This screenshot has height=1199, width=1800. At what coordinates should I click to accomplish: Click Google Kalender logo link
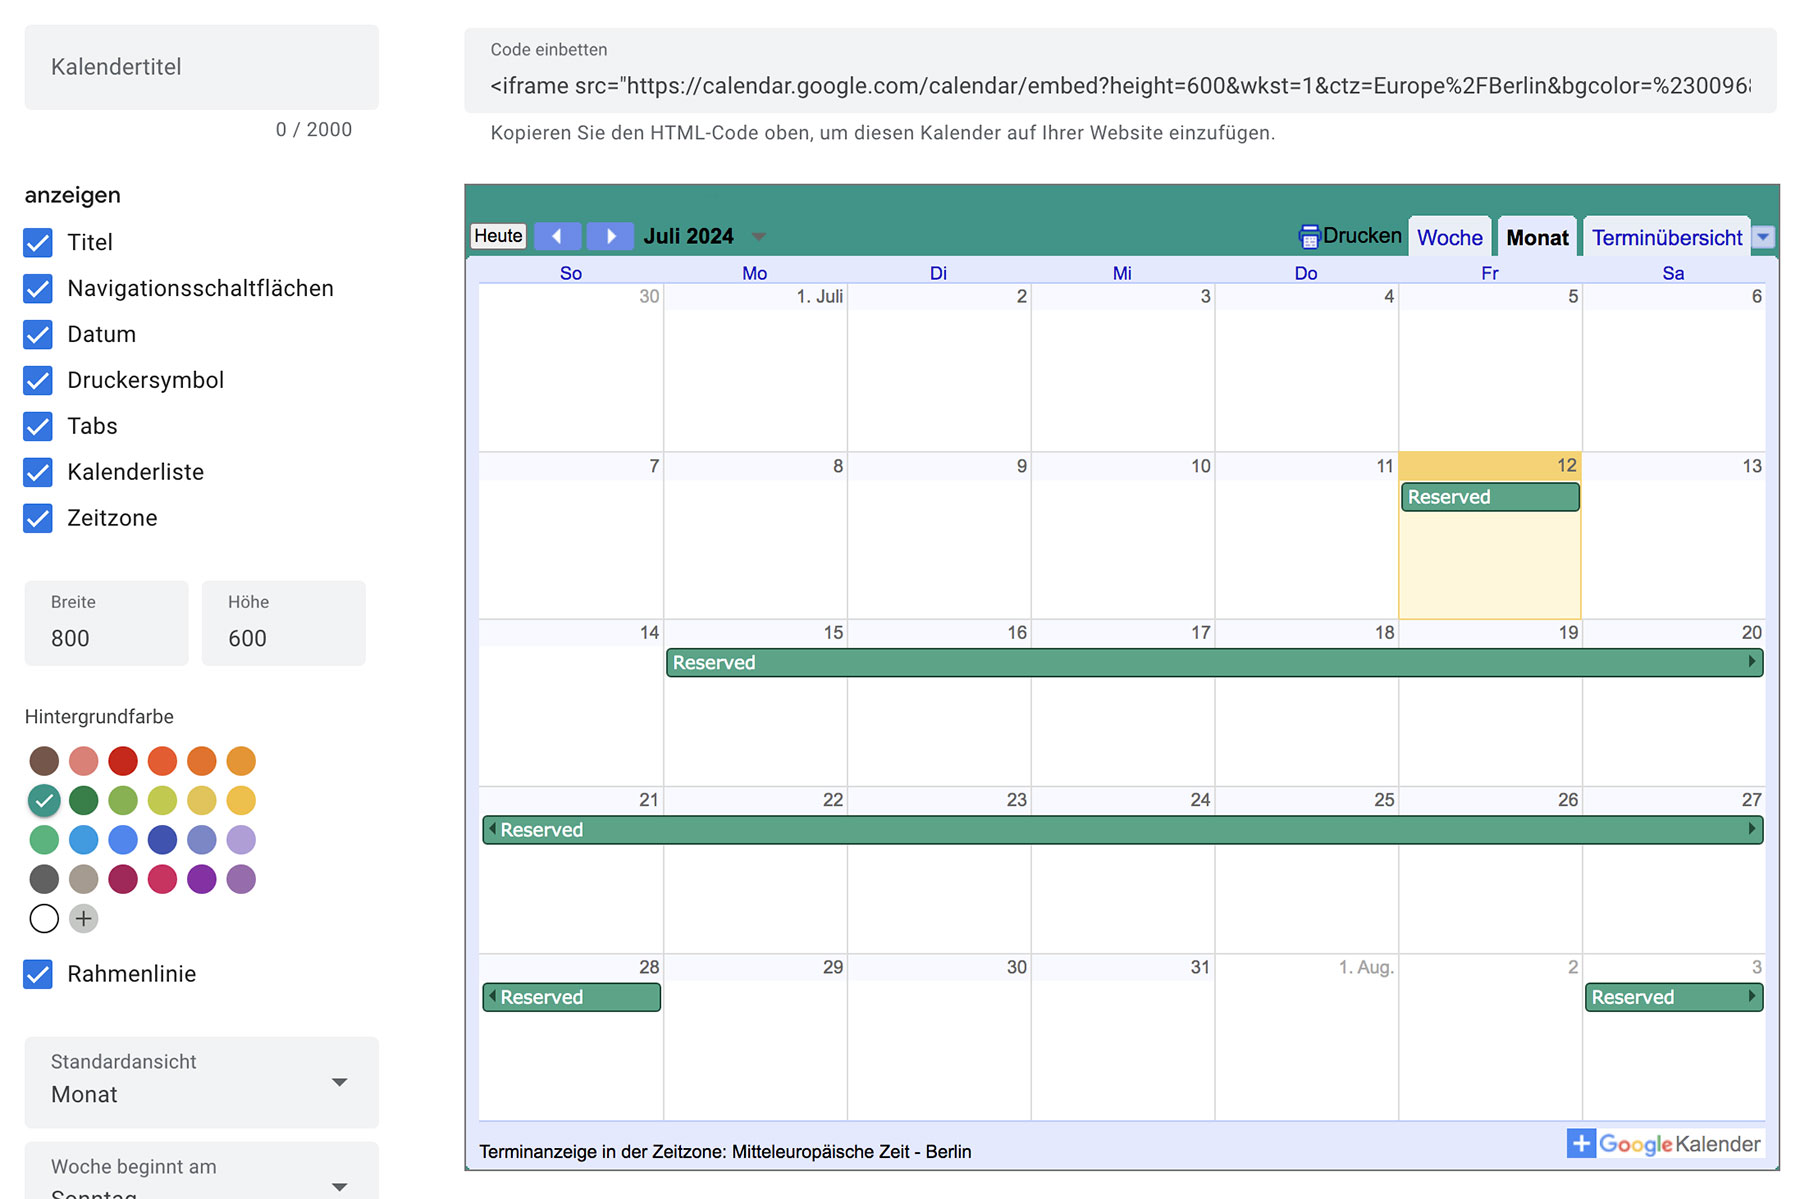[1679, 1144]
